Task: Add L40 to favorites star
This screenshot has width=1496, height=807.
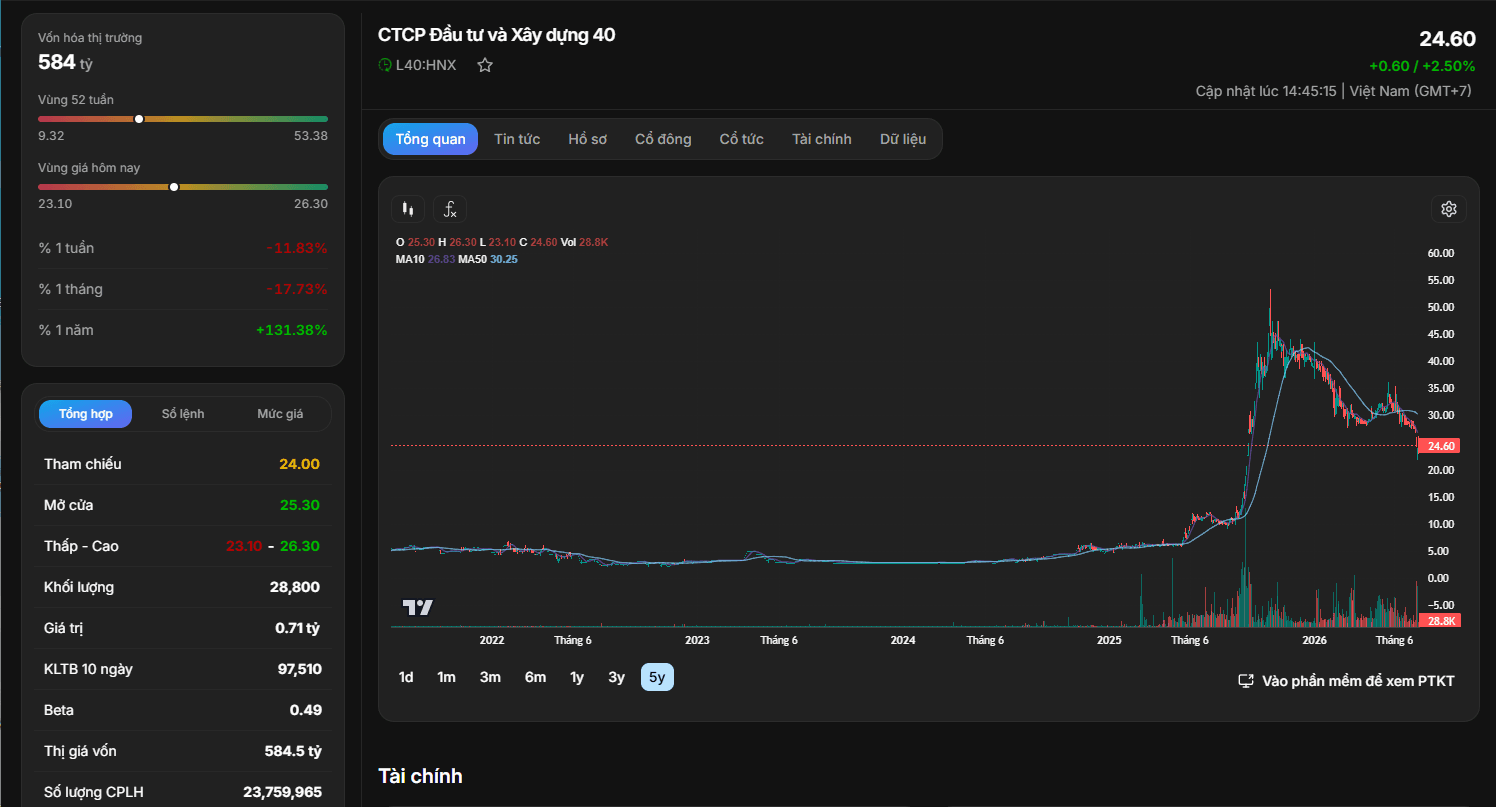Action: point(485,65)
